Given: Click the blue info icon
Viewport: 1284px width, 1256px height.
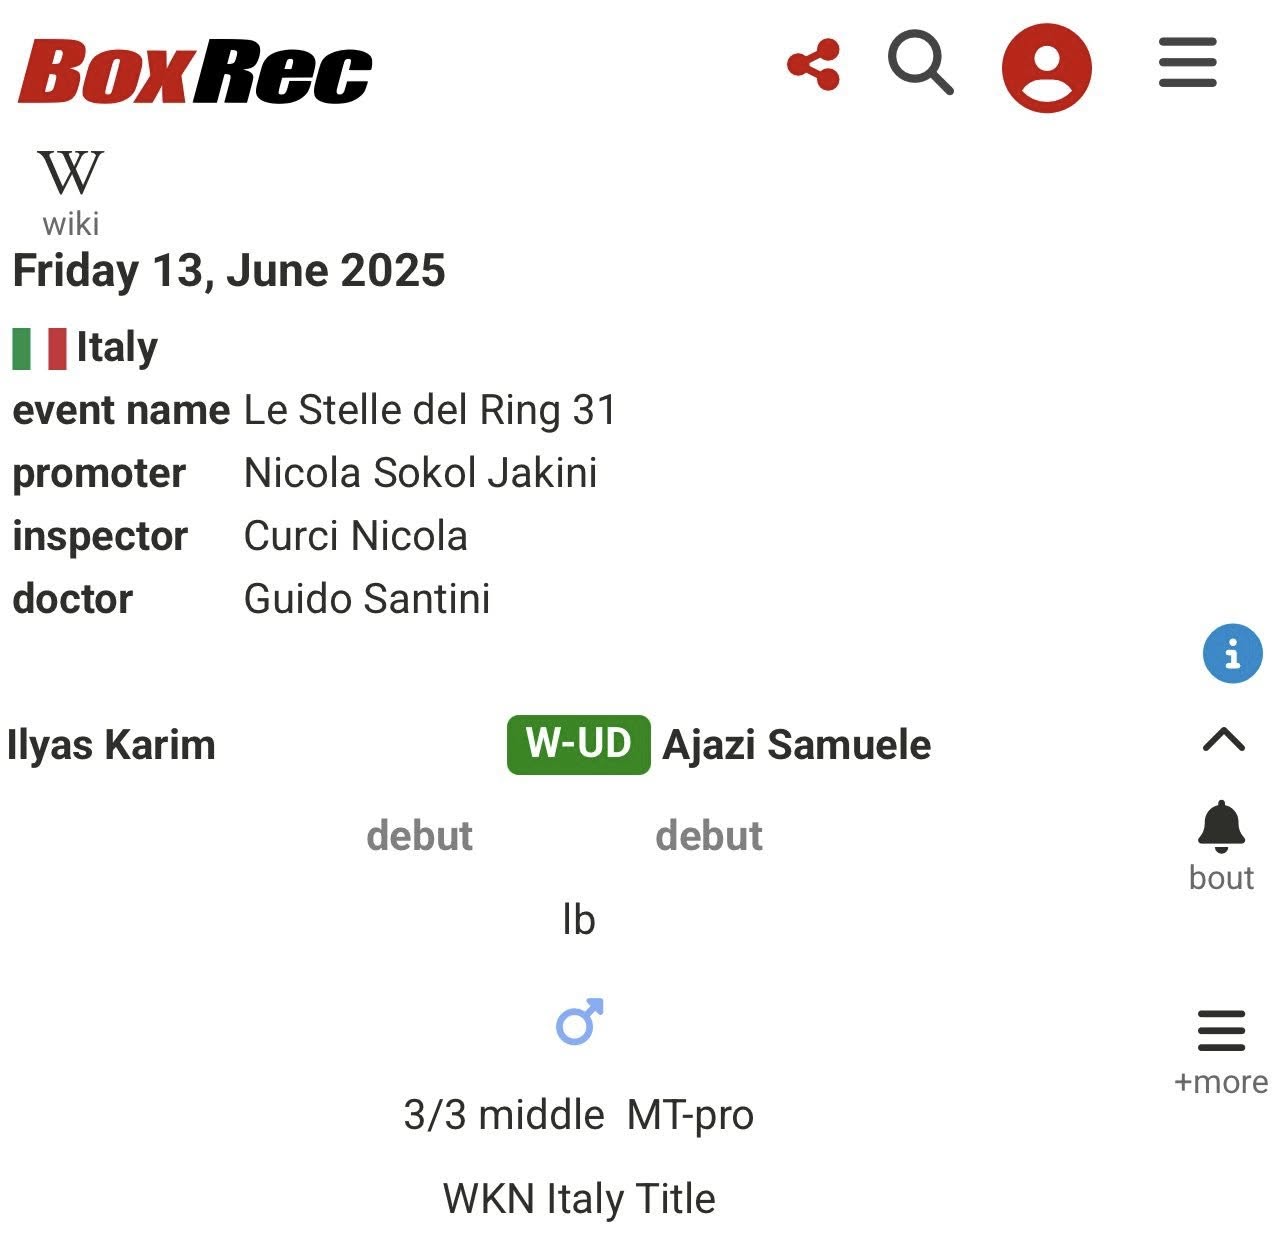Looking at the screenshot, I should (1232, 654).
